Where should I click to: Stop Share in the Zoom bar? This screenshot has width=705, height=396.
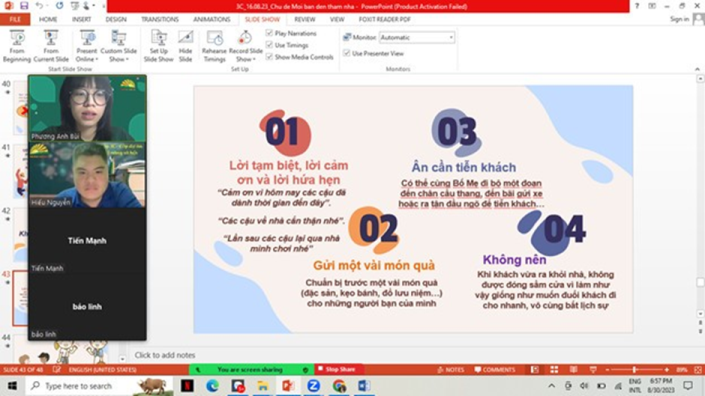tap(339, 369)
